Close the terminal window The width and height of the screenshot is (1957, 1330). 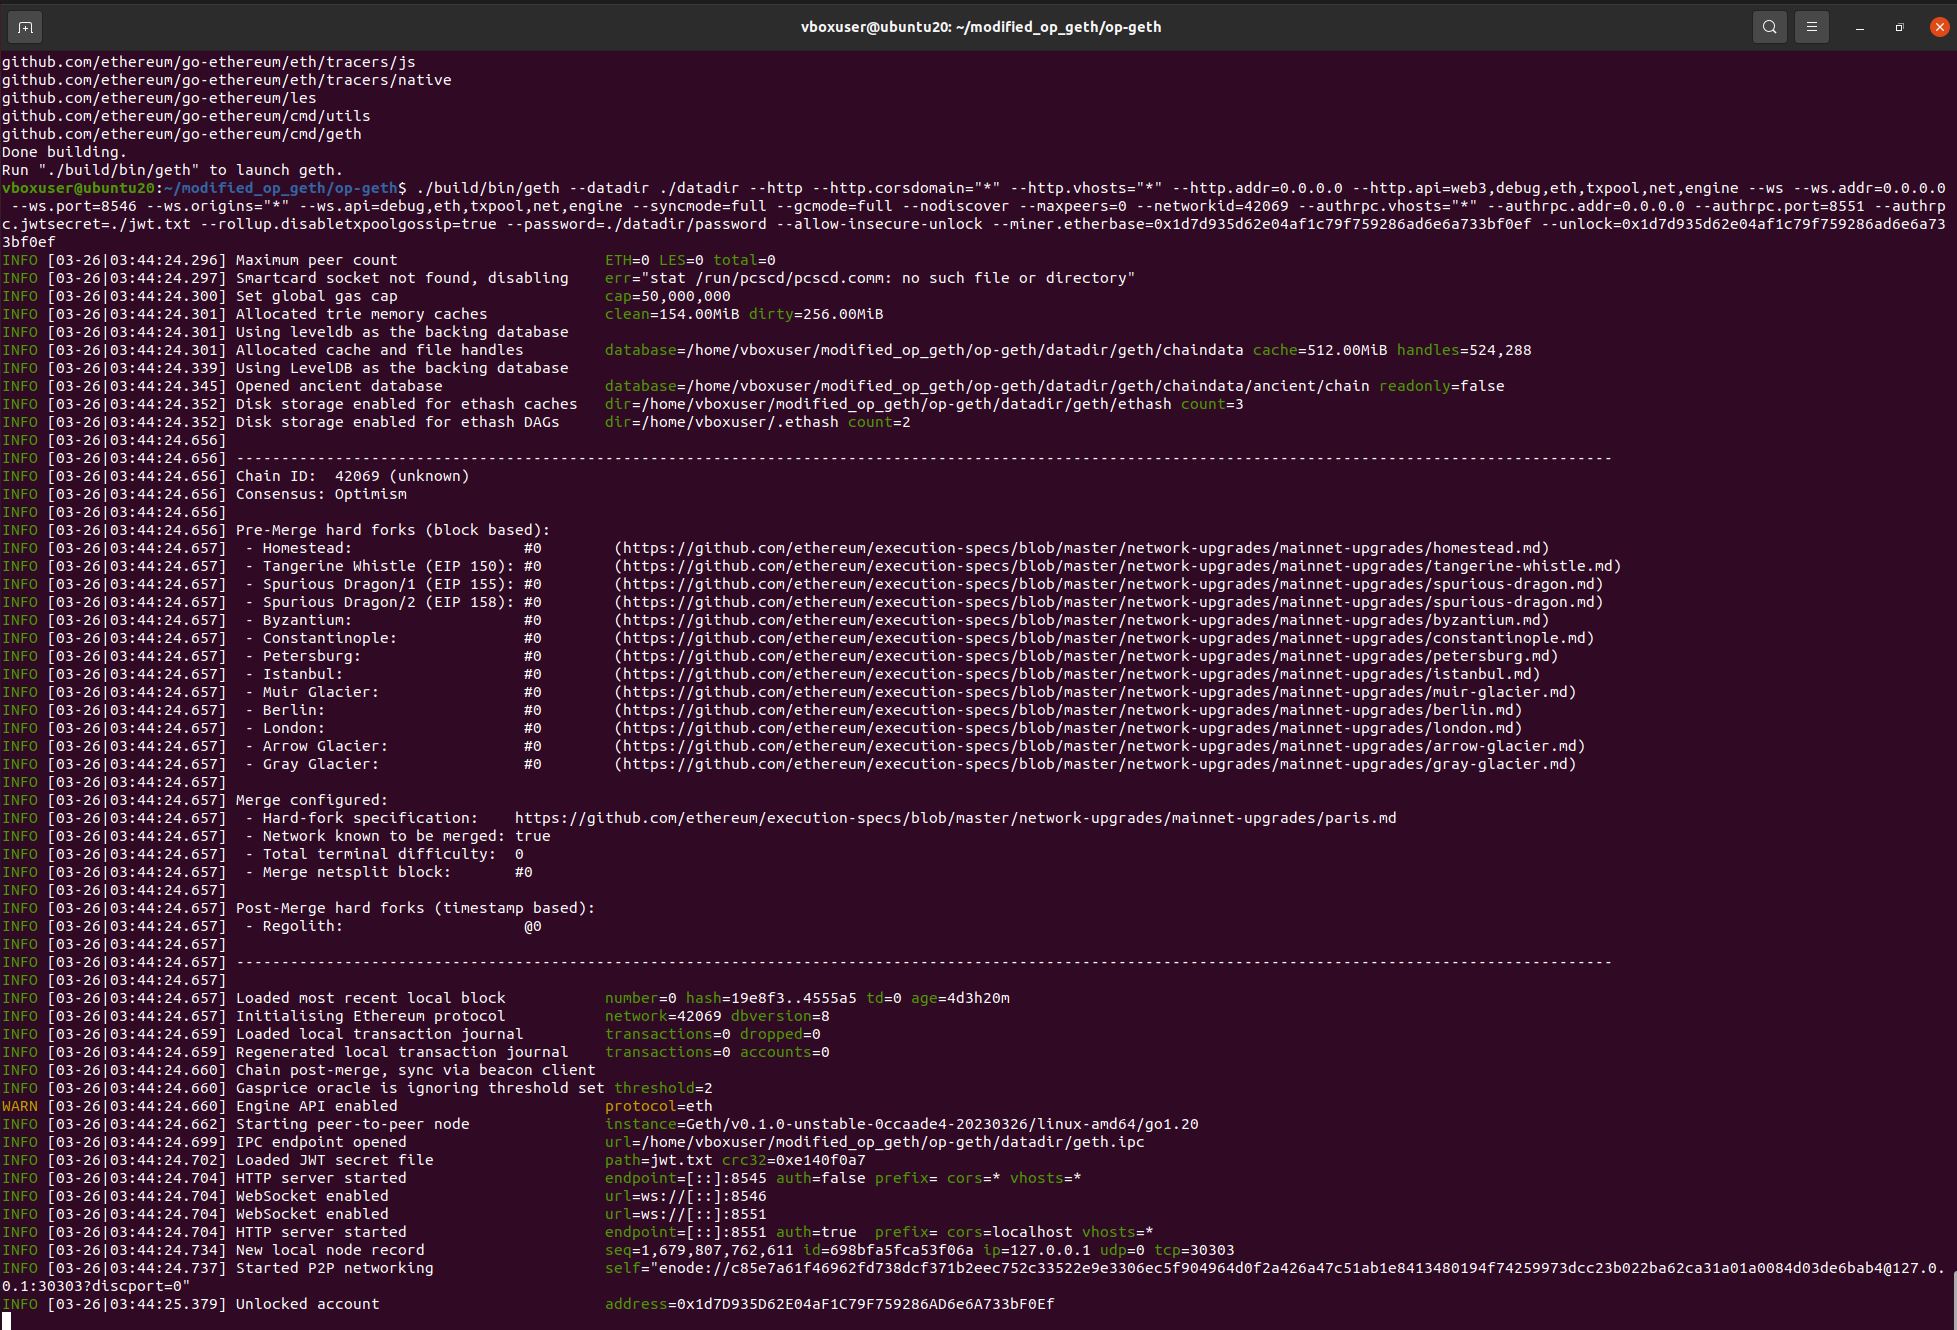(1939, 27)
